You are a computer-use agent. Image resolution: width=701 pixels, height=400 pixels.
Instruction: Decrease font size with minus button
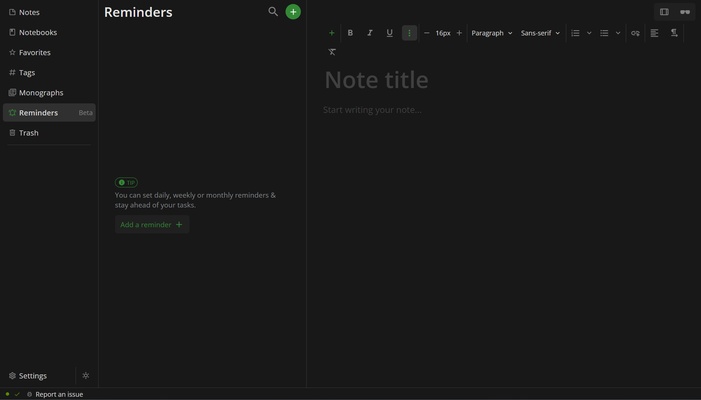point(427,33)
